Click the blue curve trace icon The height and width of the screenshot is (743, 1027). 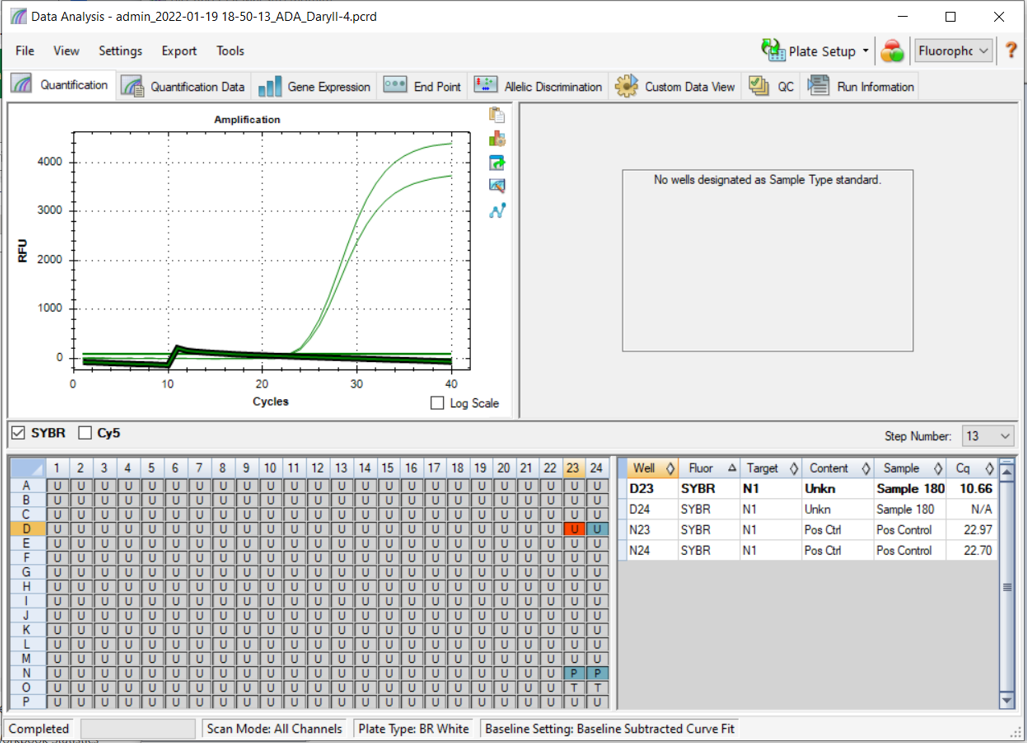tap(496, 210)
